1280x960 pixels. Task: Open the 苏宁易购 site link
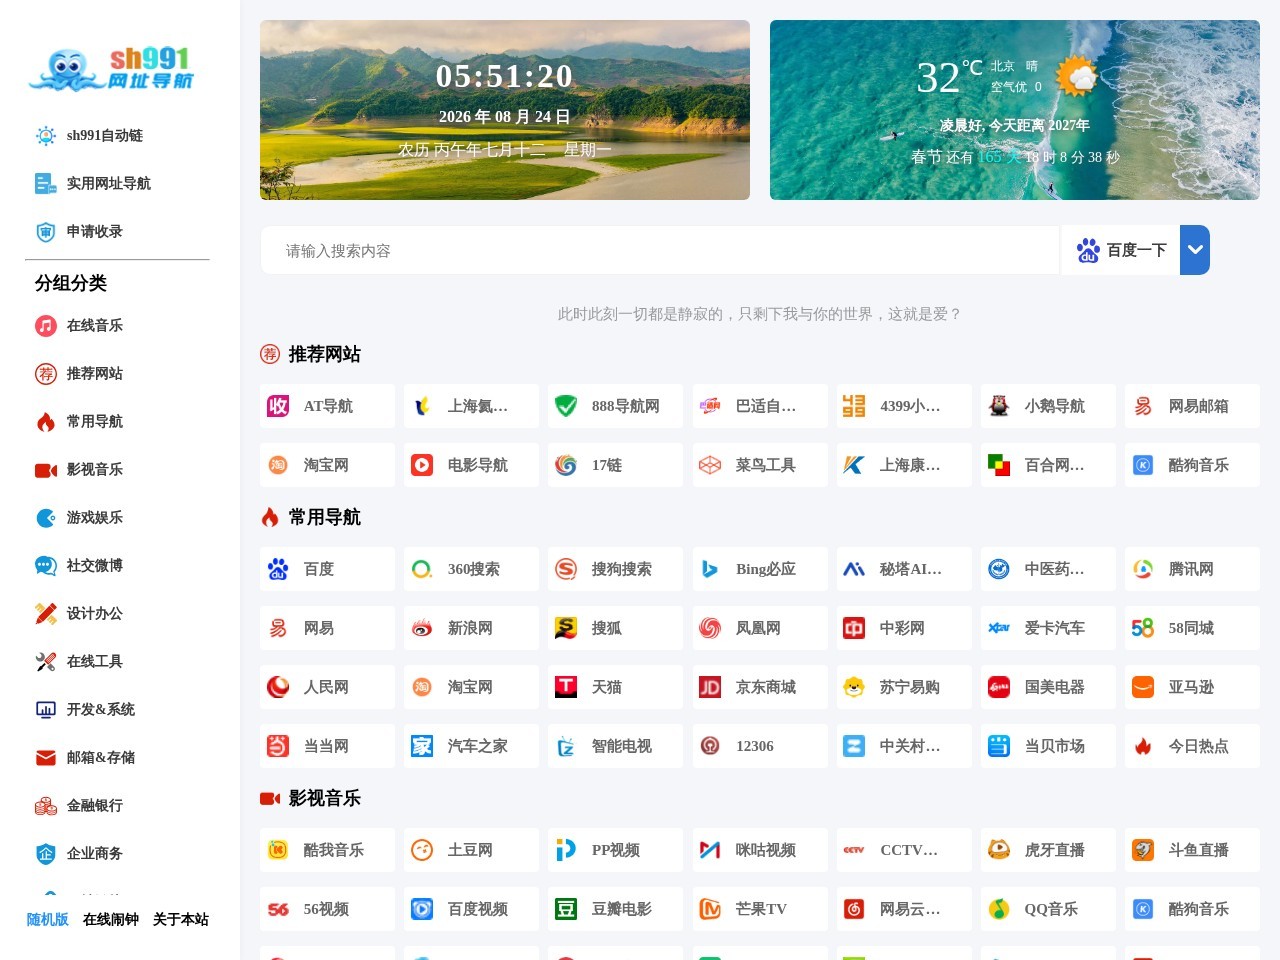[x=904, y=687]
